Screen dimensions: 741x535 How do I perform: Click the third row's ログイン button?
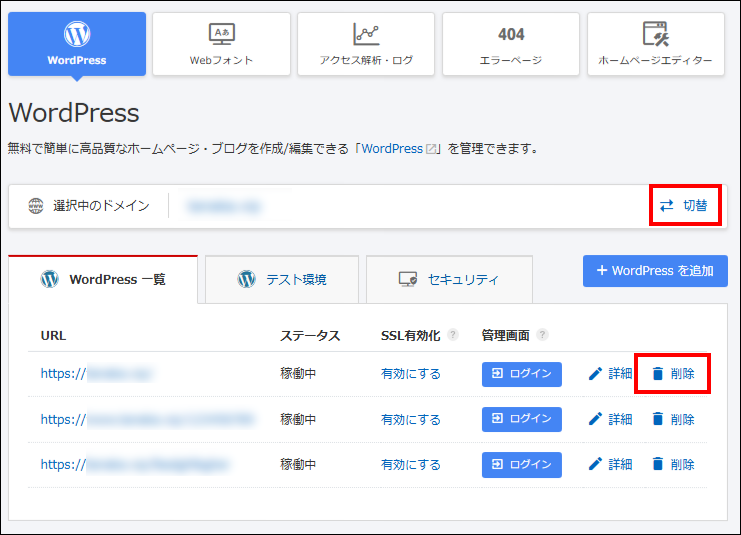[x=522, y=465]
